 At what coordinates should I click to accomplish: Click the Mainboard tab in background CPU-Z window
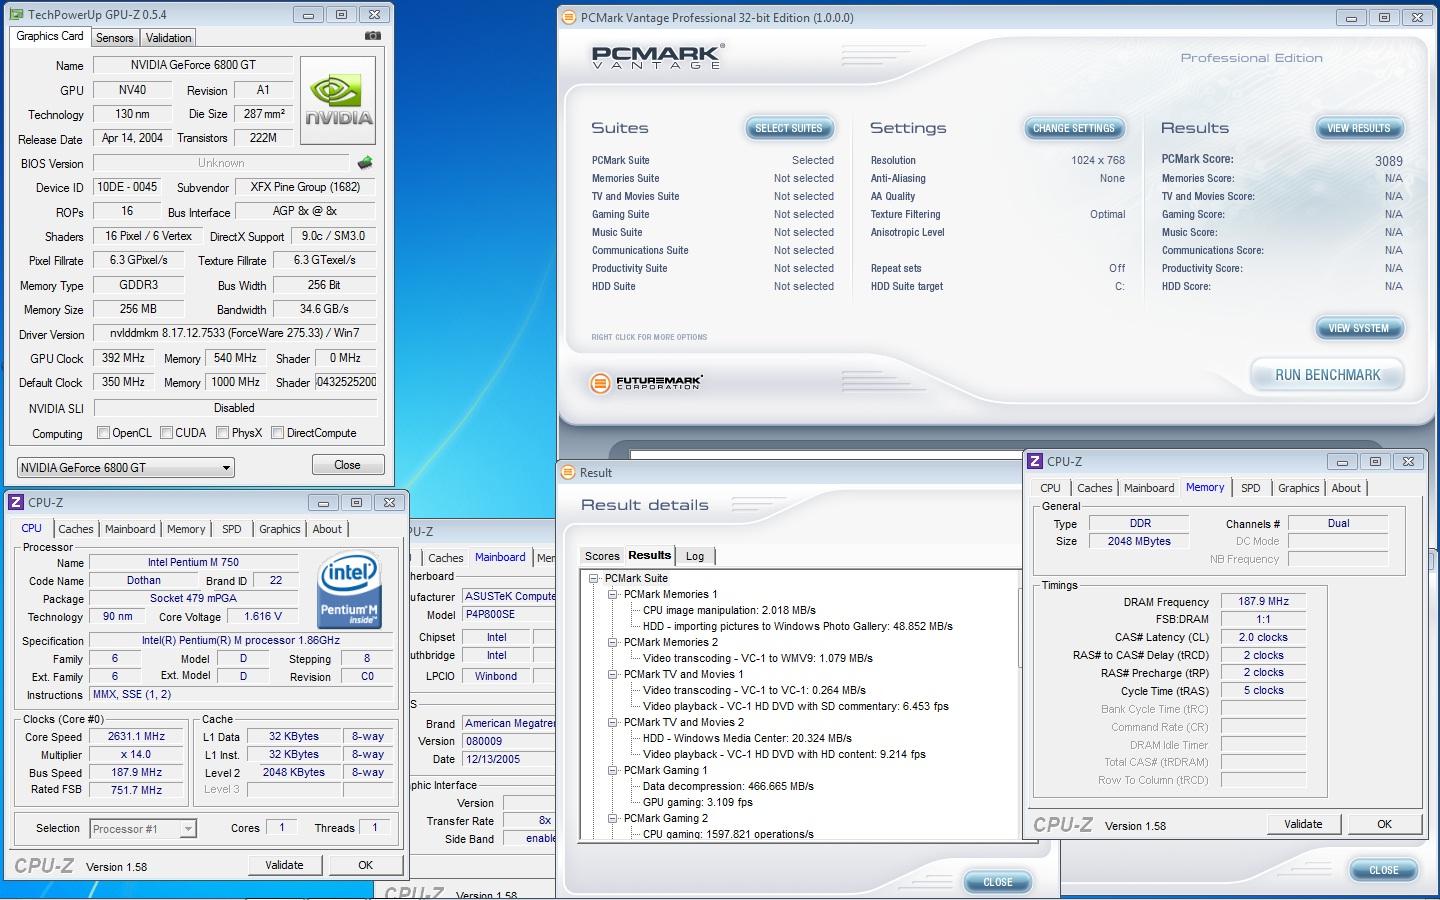(500, 557)
